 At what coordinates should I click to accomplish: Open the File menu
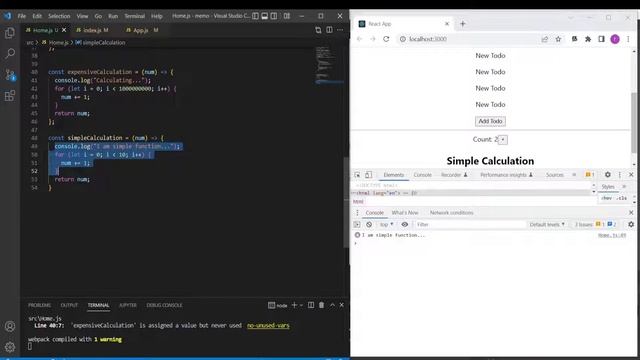coord(22,16)
